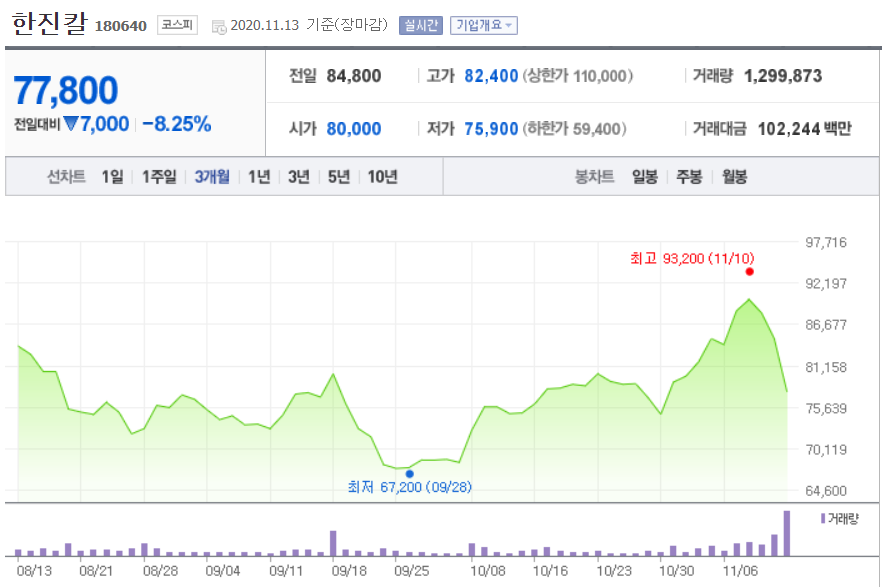Show the 월봉 monthly candle chart
Image resolution: width=882 pixels, height=587 pixels.
pos(735,177)
